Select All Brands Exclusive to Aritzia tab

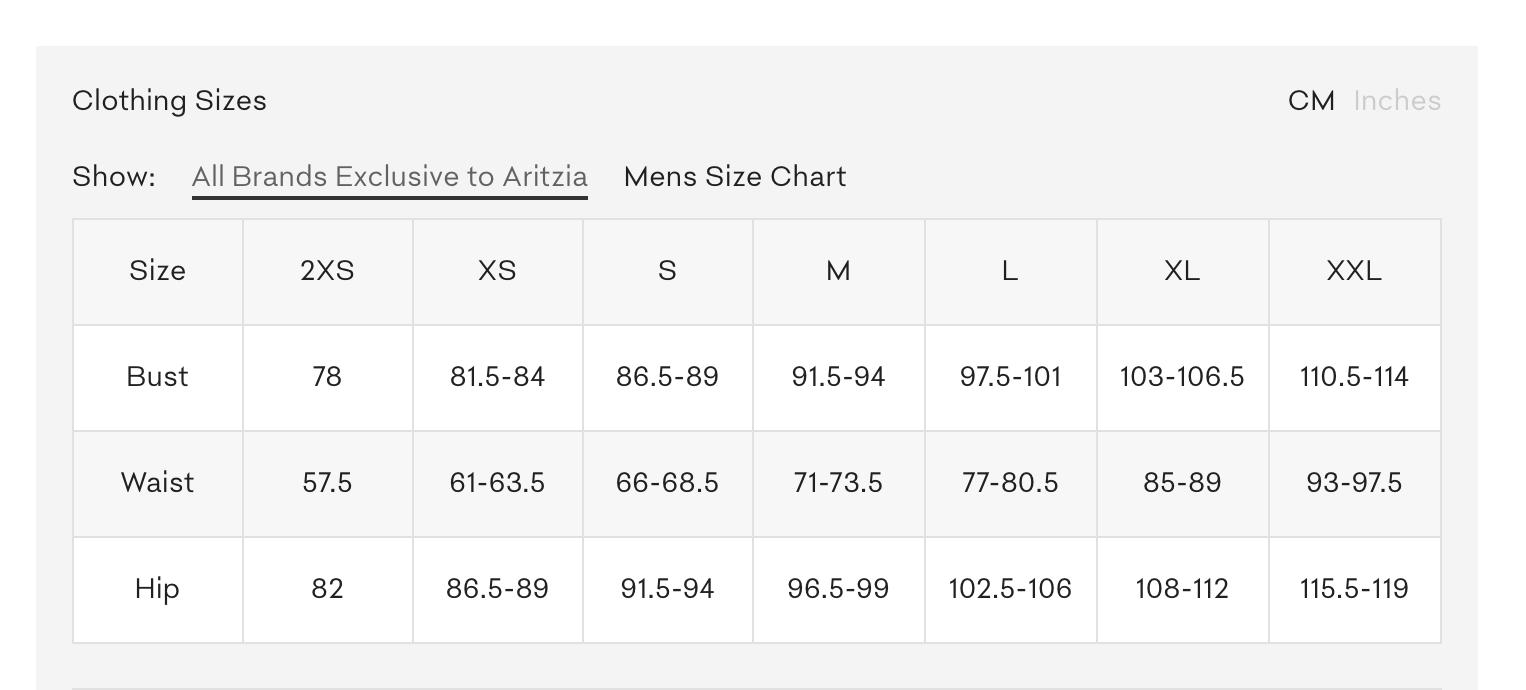[389, 177]
